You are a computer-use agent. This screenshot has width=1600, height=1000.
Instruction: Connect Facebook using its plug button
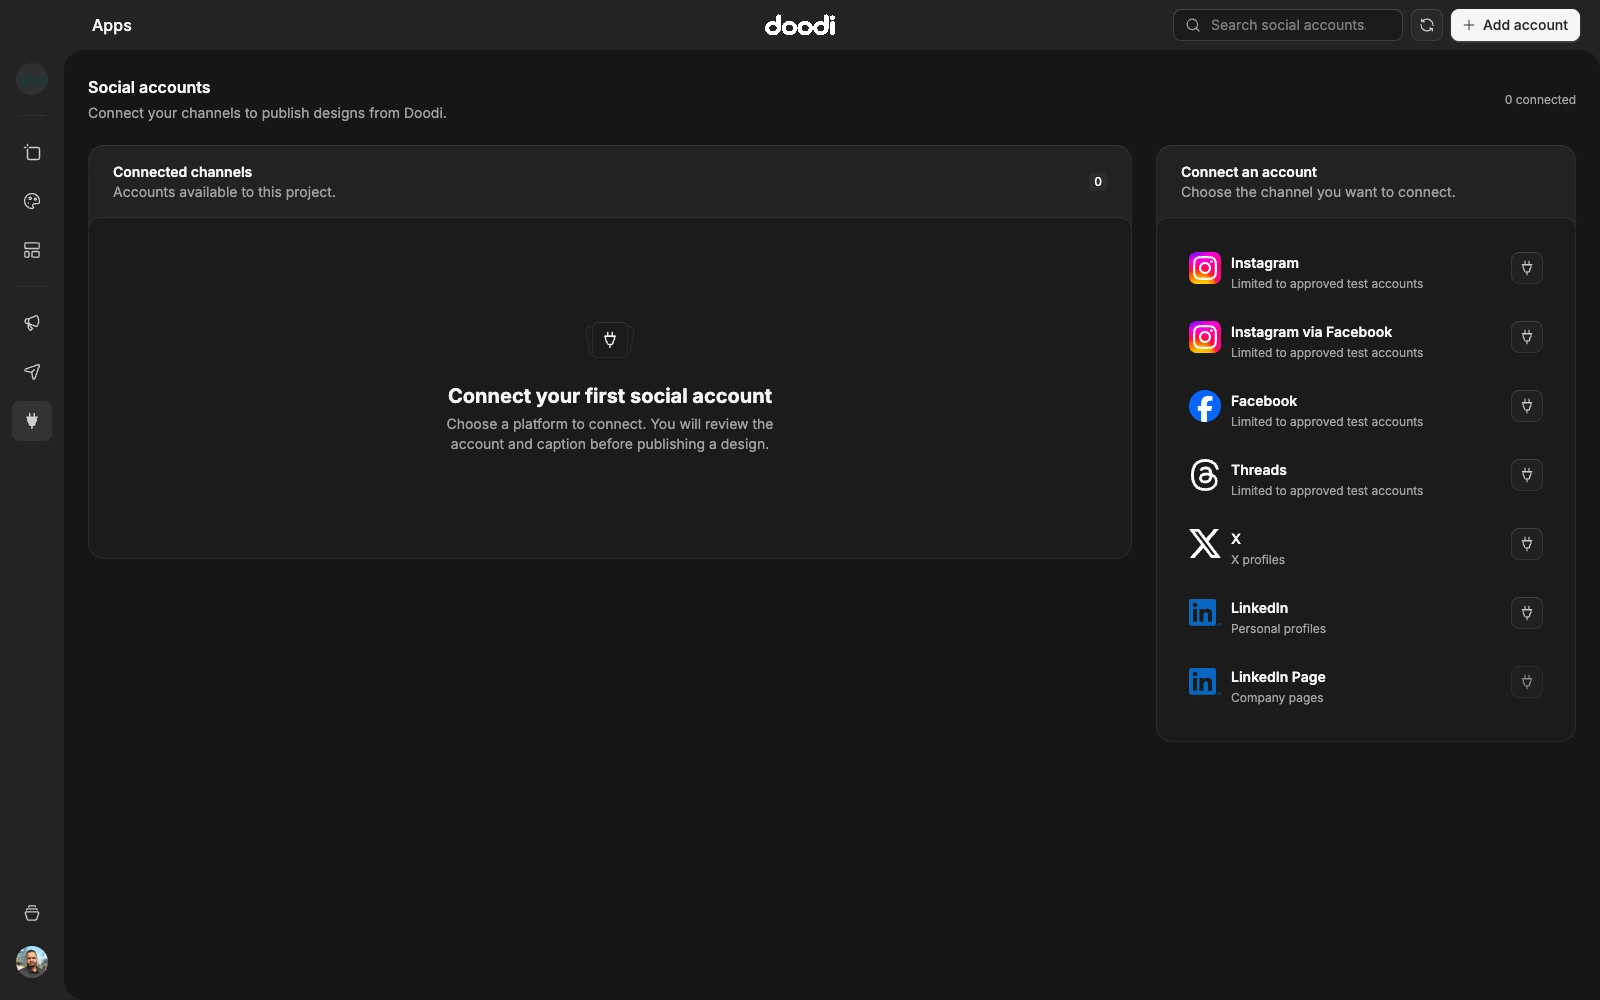pyautogui.click(x=1527, y=406)
